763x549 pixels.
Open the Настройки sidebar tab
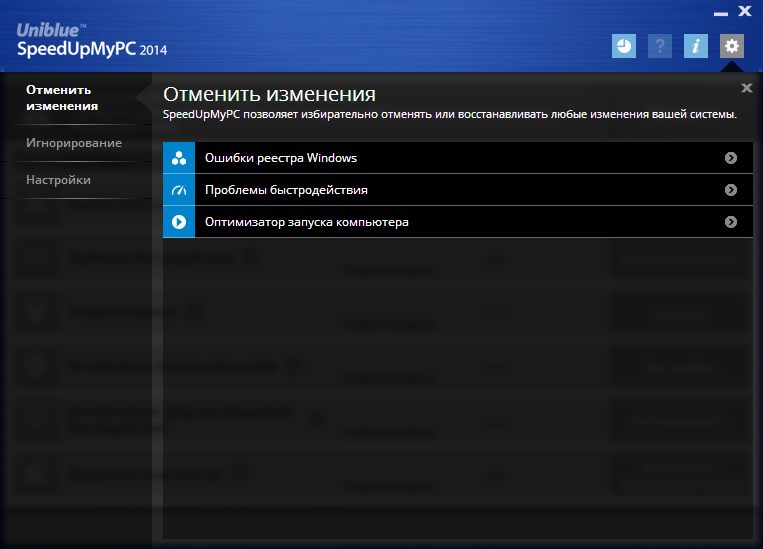click(76, 180)
